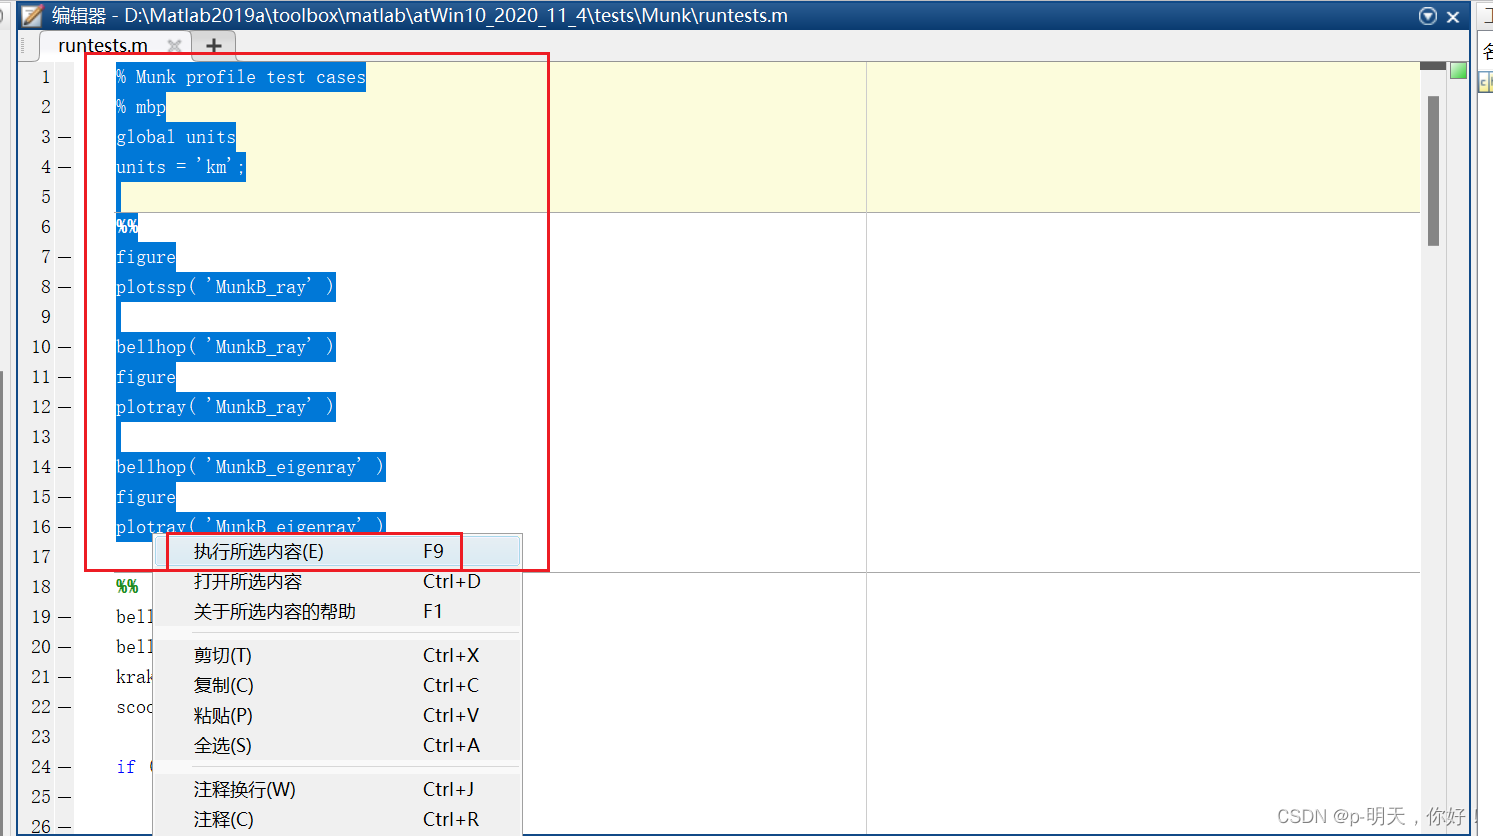Click the plotray( 'MunkB_ray' ) line on line 12

(226, 407)
